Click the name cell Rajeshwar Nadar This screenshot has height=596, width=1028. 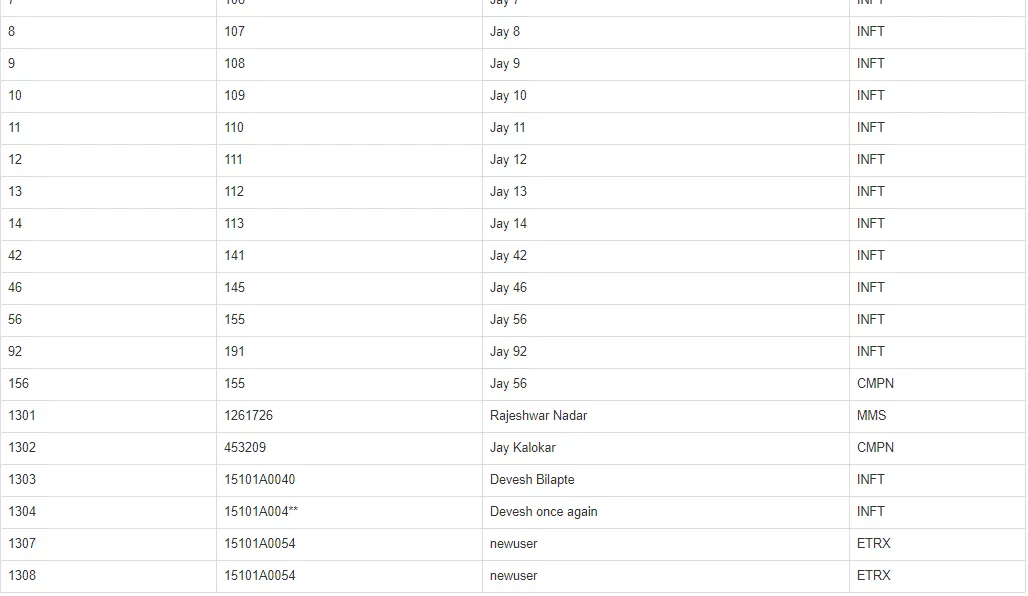(x=665, y=416)
